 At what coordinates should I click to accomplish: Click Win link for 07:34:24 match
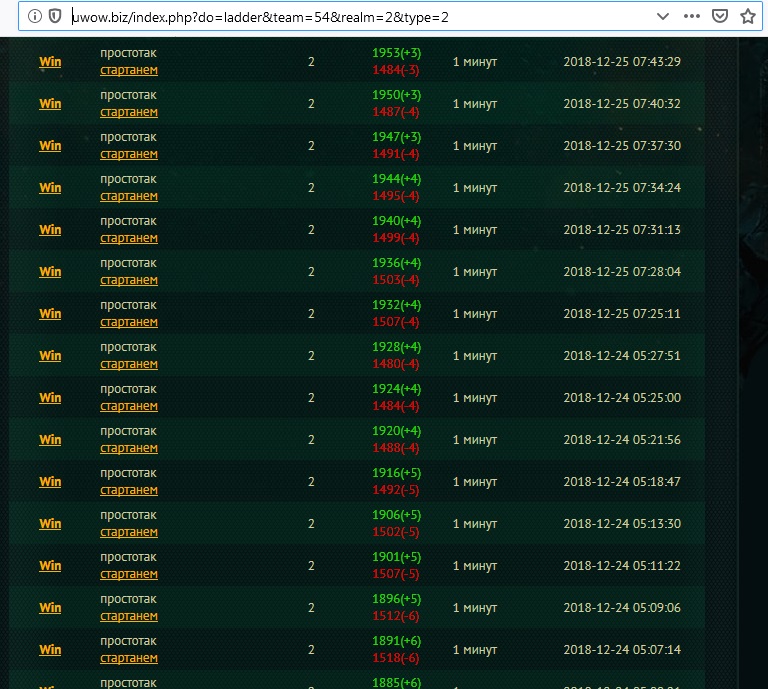[x=50, y=188]
